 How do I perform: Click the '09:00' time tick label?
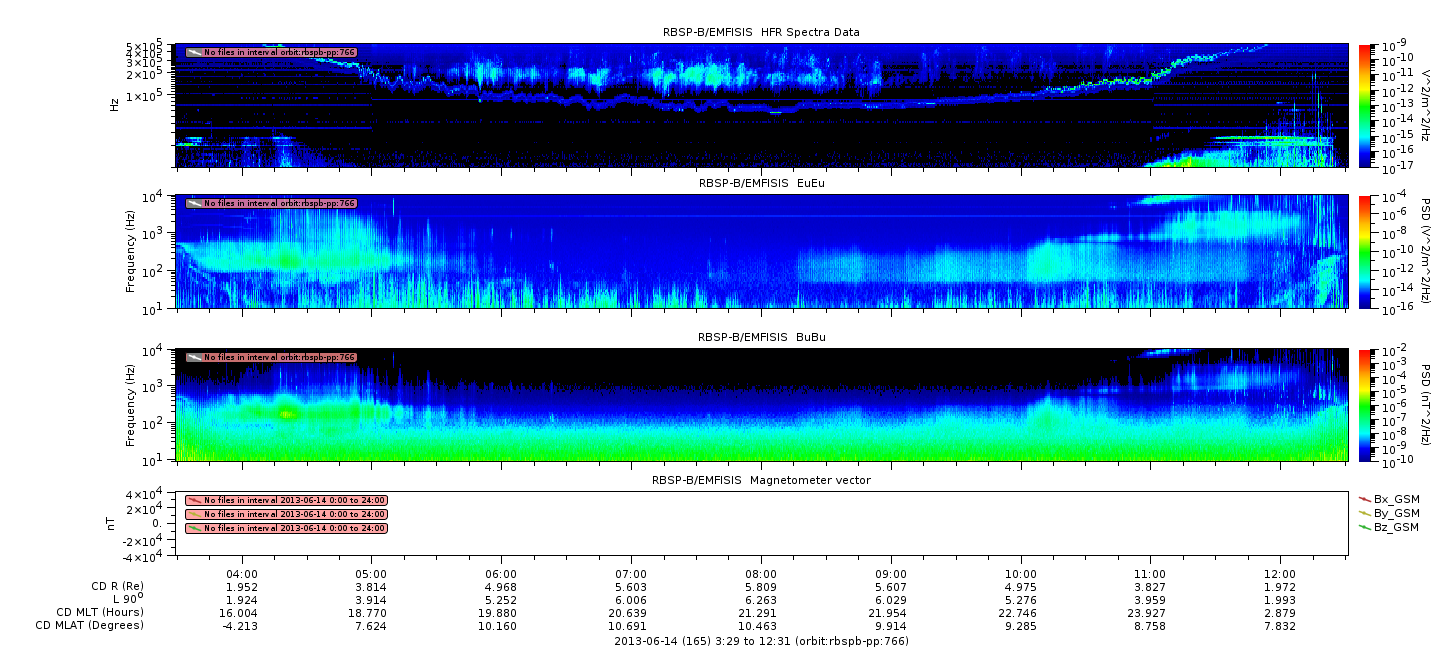pyautogui.click(x=891, y=574)
